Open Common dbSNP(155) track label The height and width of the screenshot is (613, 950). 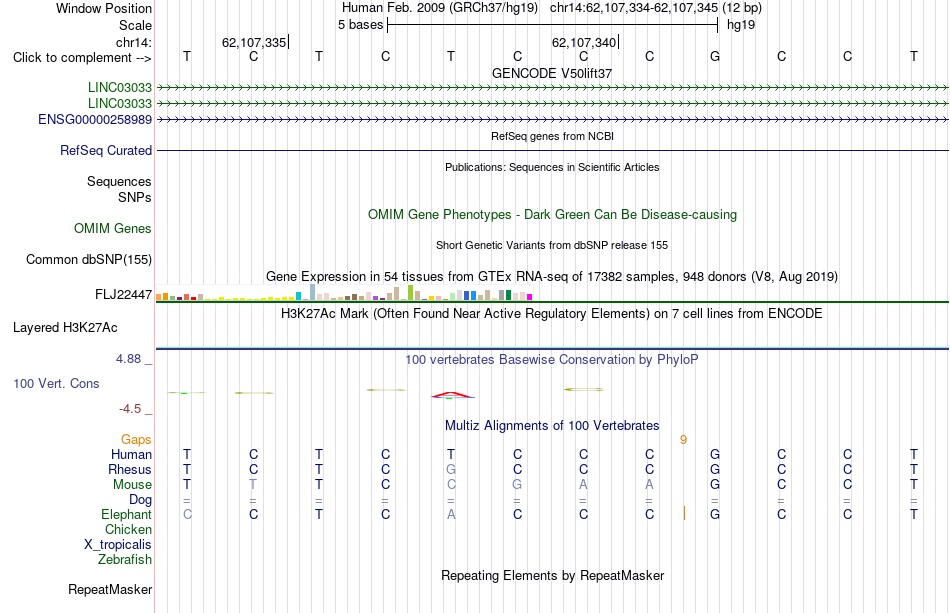[x=89, y=259]
